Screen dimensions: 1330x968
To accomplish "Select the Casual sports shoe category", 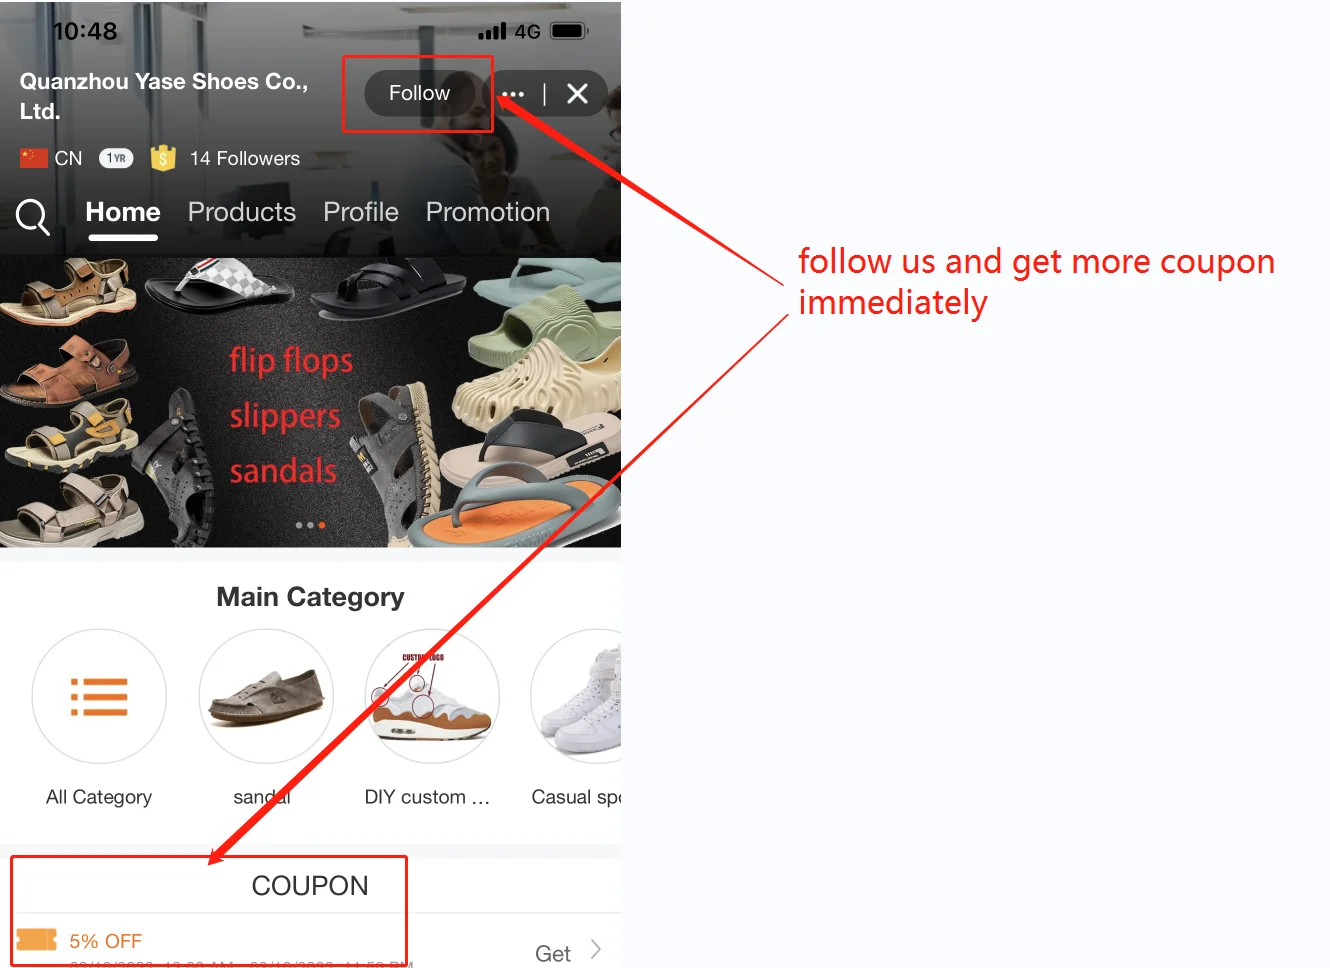I will coord(577,697).
